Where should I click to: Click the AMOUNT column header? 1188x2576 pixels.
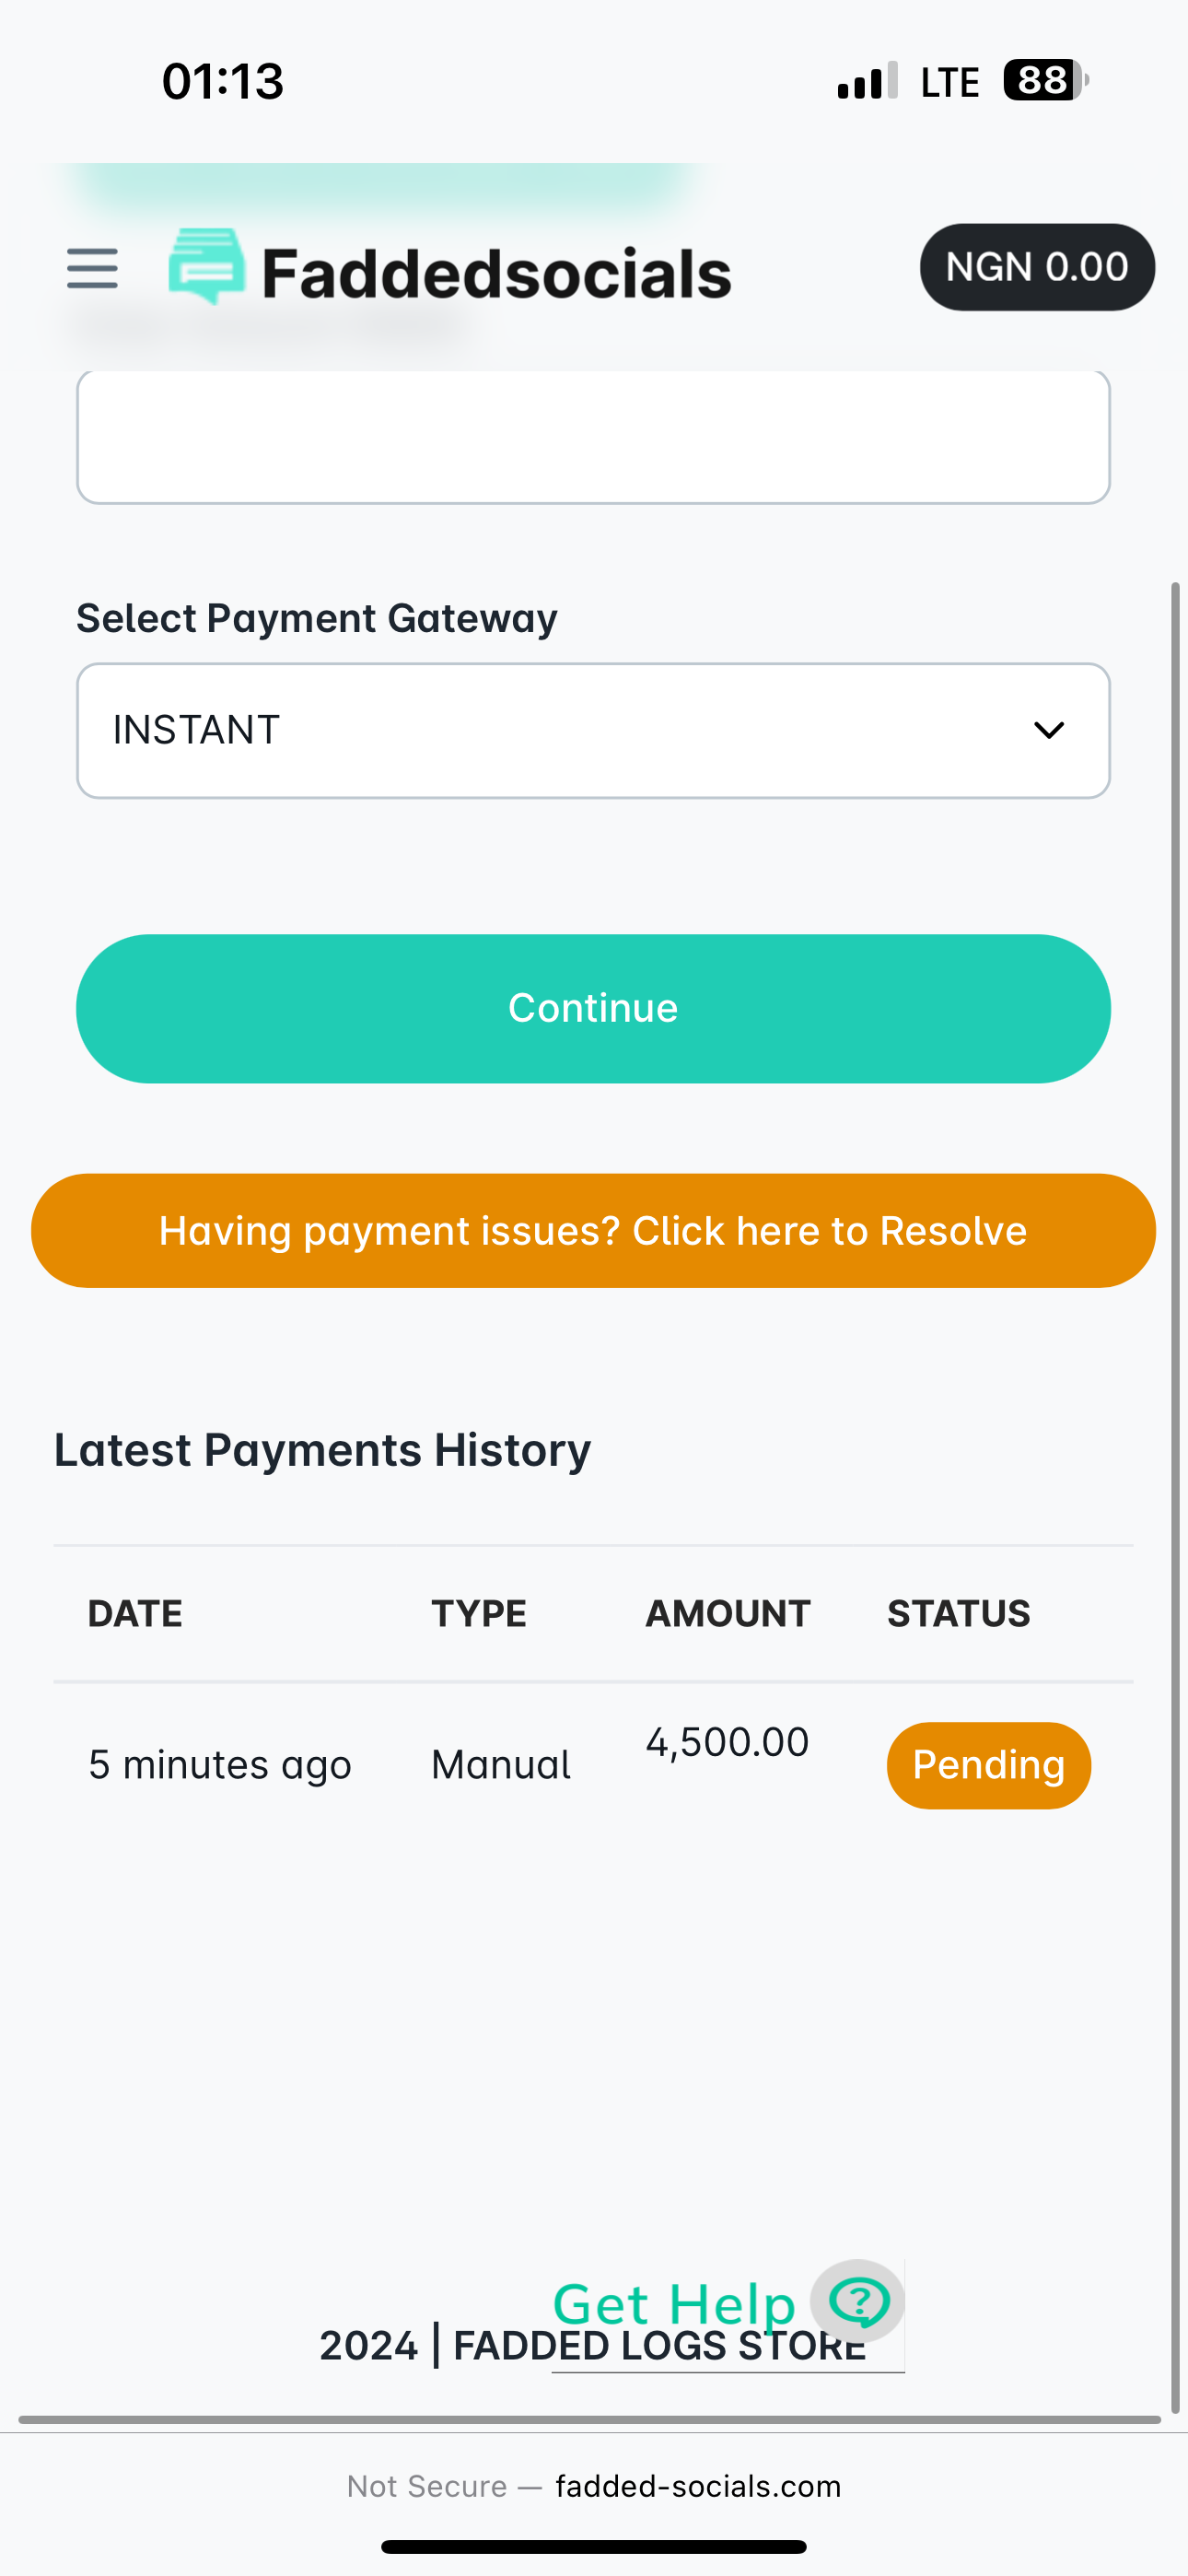(727, 1614)
